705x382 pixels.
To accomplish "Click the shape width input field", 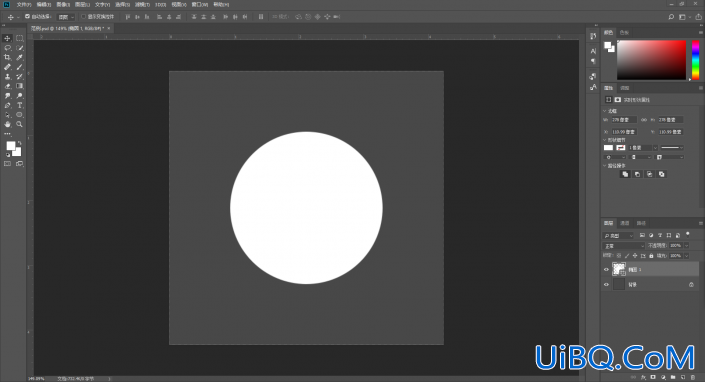I will 624,120.
